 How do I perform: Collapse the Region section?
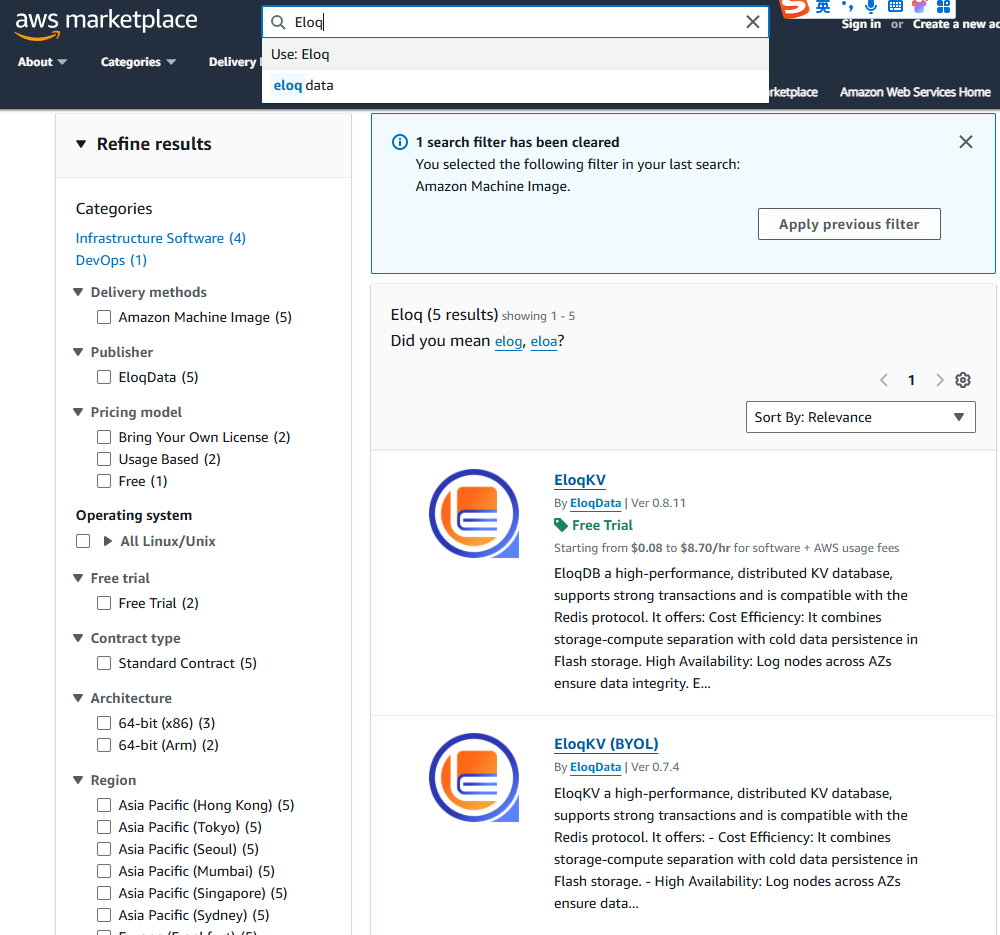click(78, 780)
